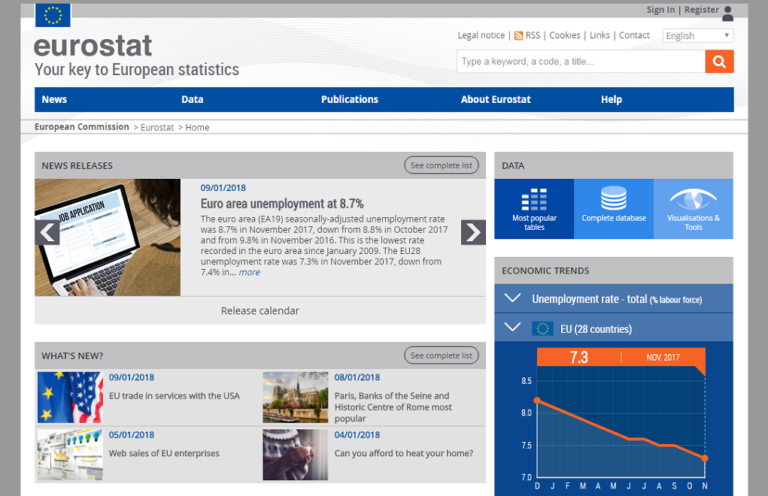Click the date 05/01/2018 in What's New
Image resolution: width=768 pixels, height=496 pixels.
point(131,435)
